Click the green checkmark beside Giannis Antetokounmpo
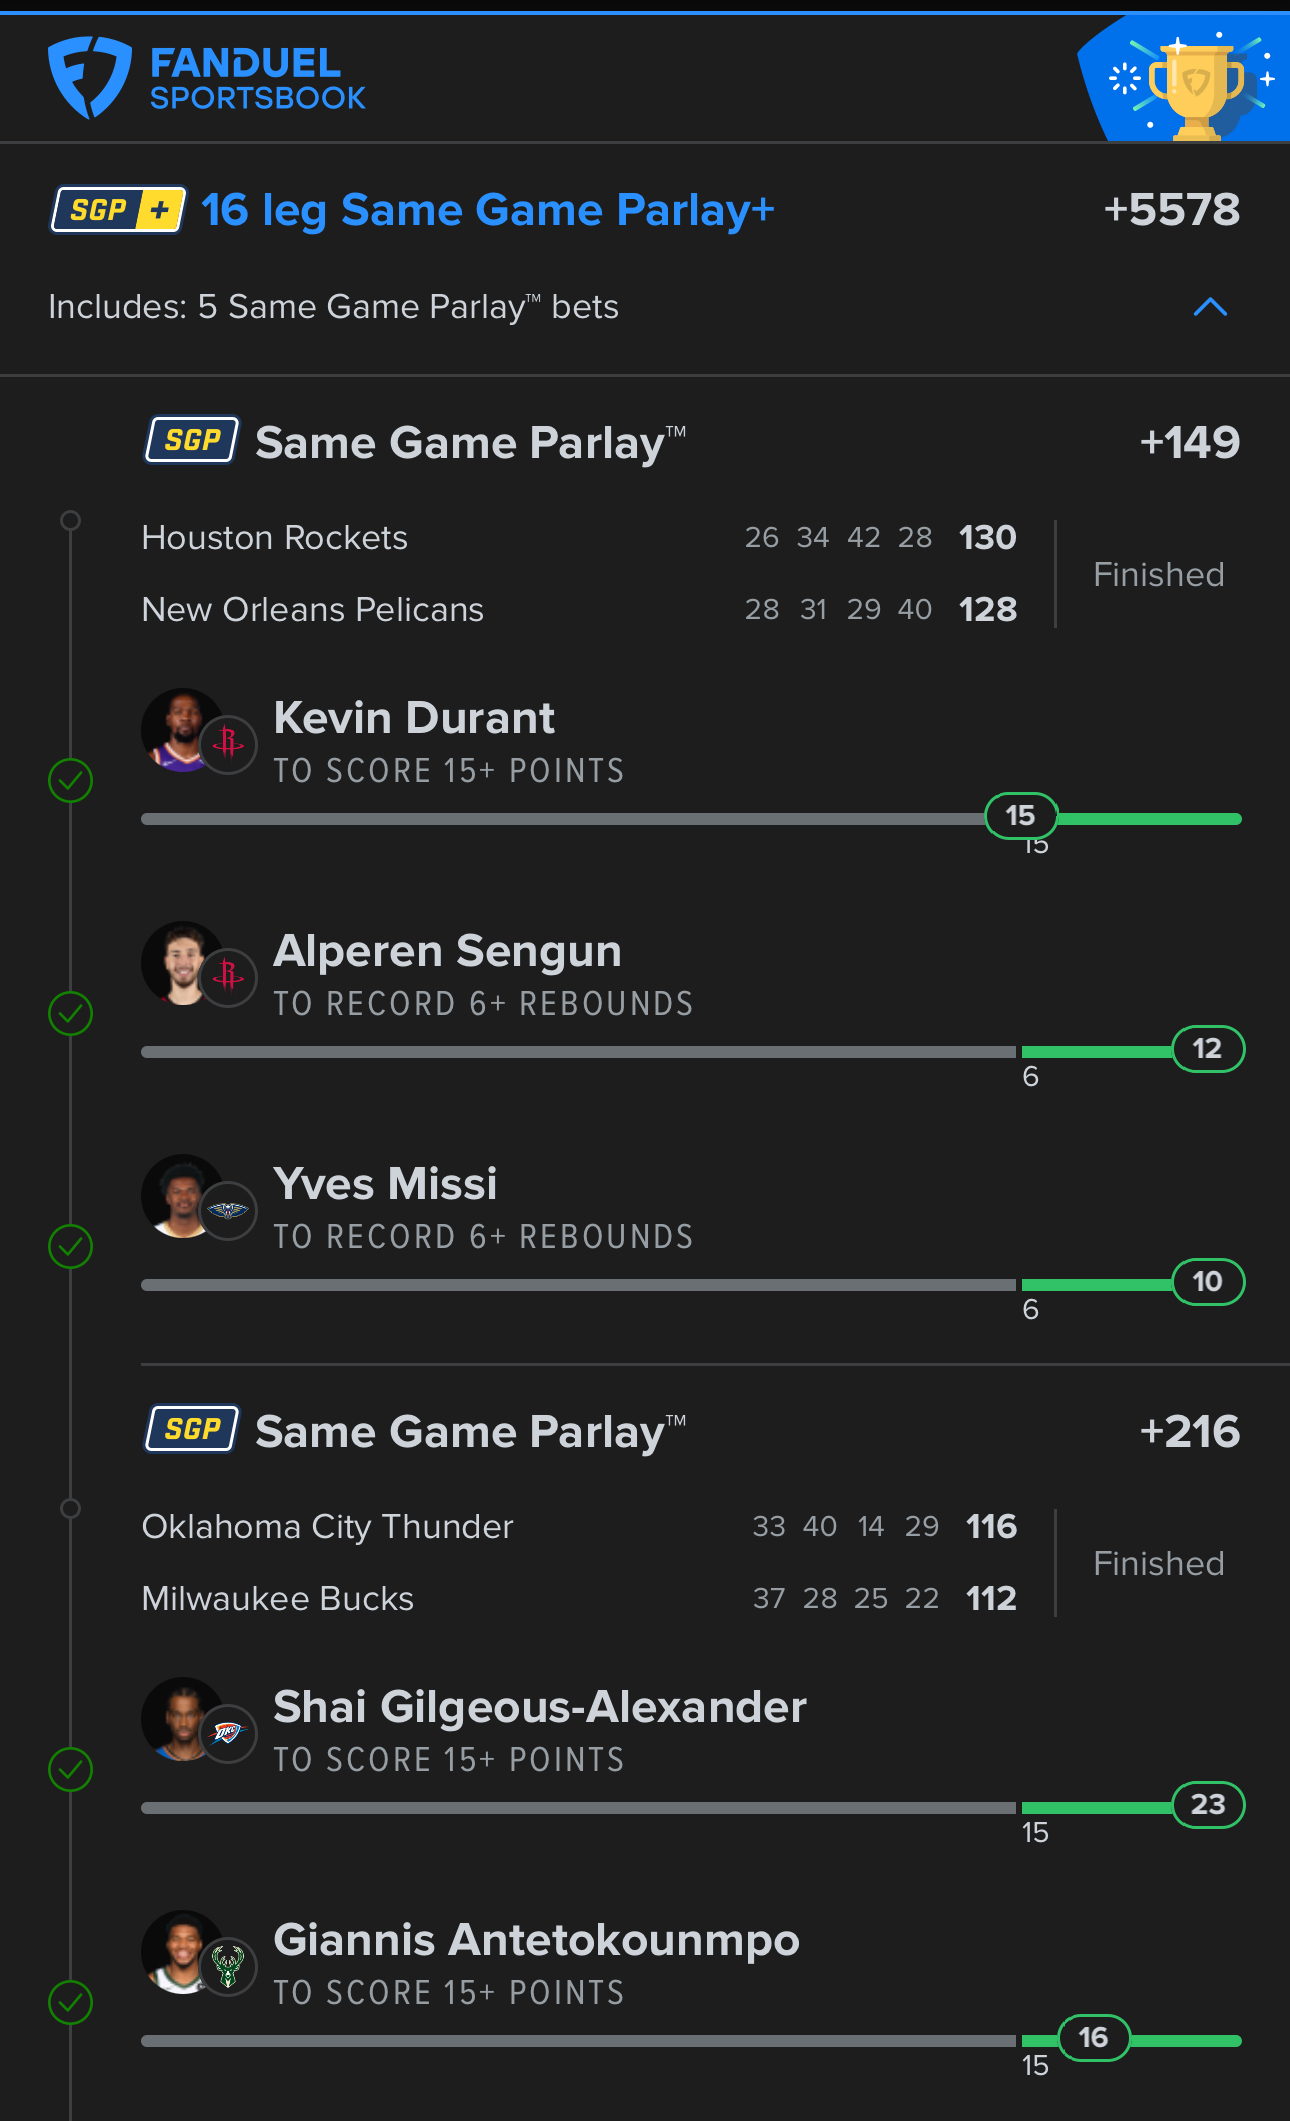Image resolution: width=1290 pixels, height=2121 pixels. 71,2002
